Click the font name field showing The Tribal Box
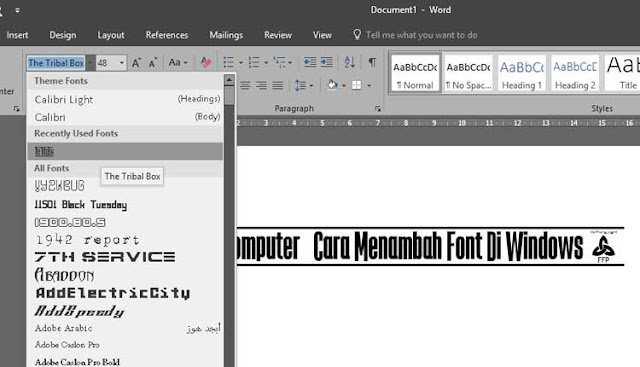The height and width of the screenshot is (367, 640). [x=56, y=63]
